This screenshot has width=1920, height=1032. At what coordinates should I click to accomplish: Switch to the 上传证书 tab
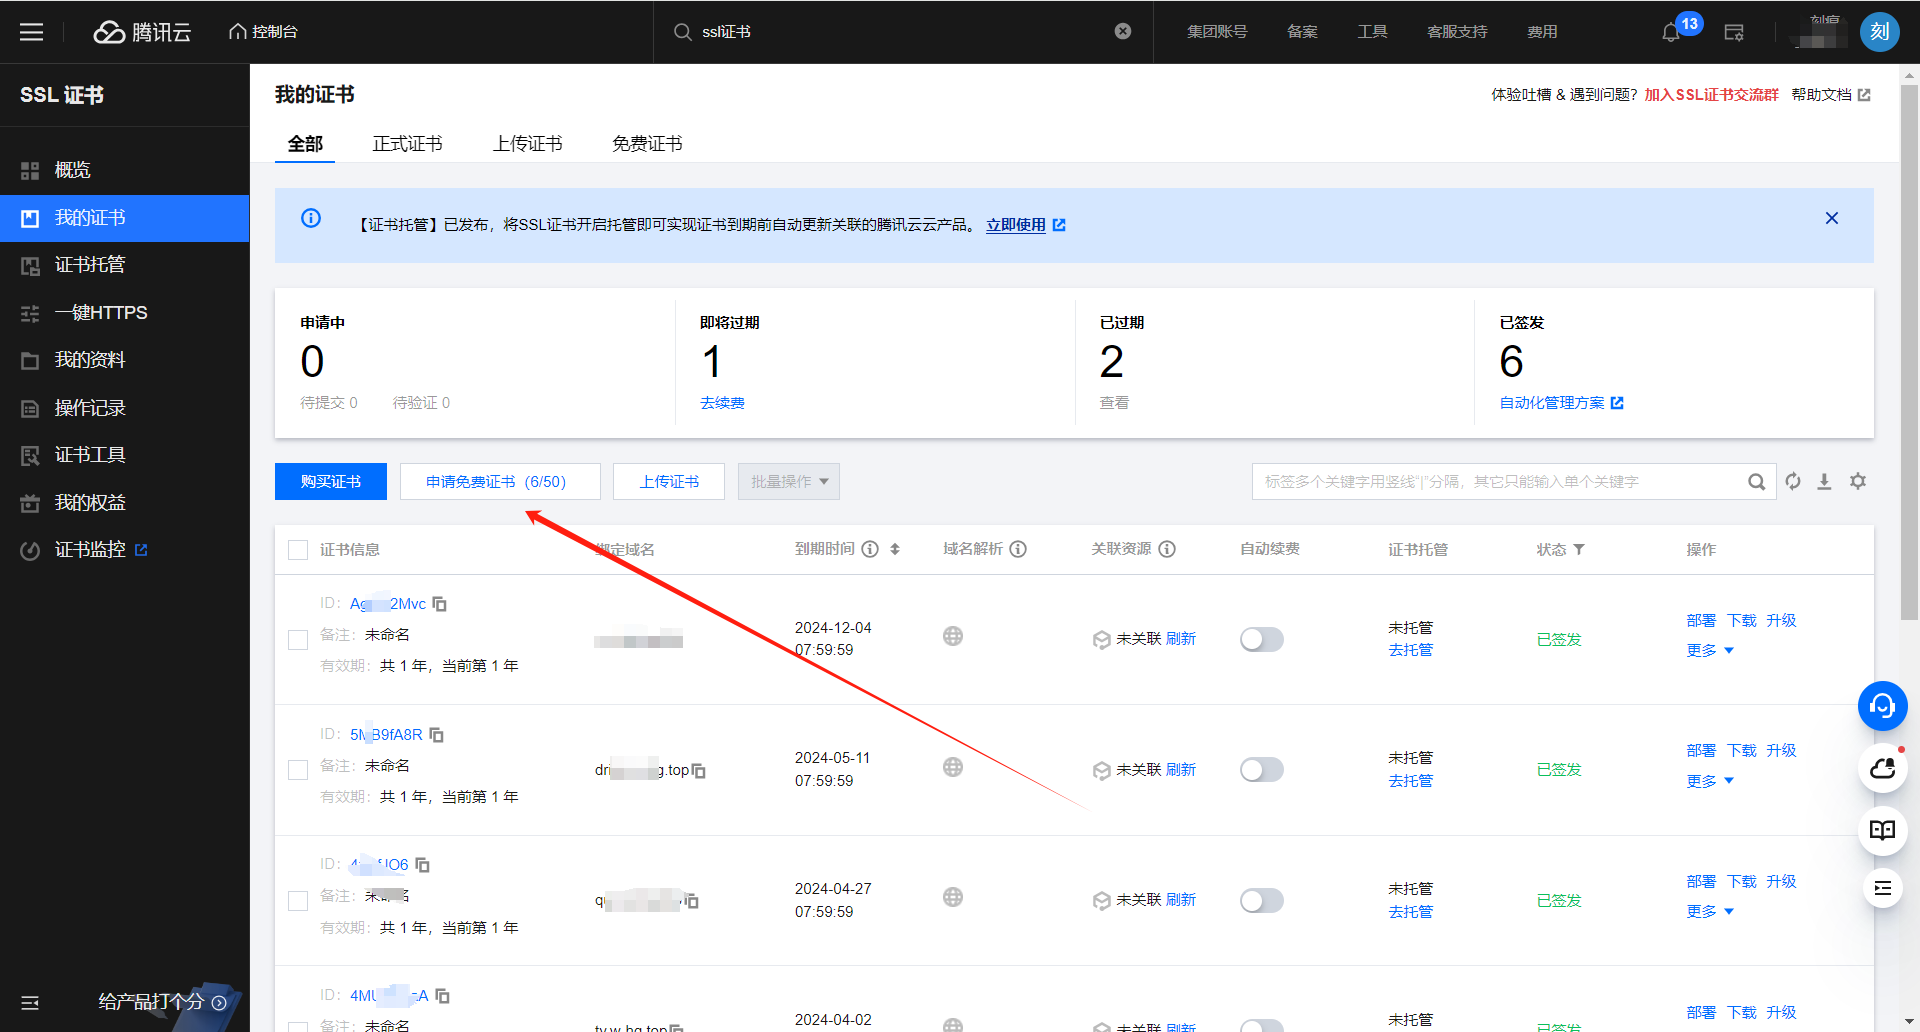[x=528, y=144]
